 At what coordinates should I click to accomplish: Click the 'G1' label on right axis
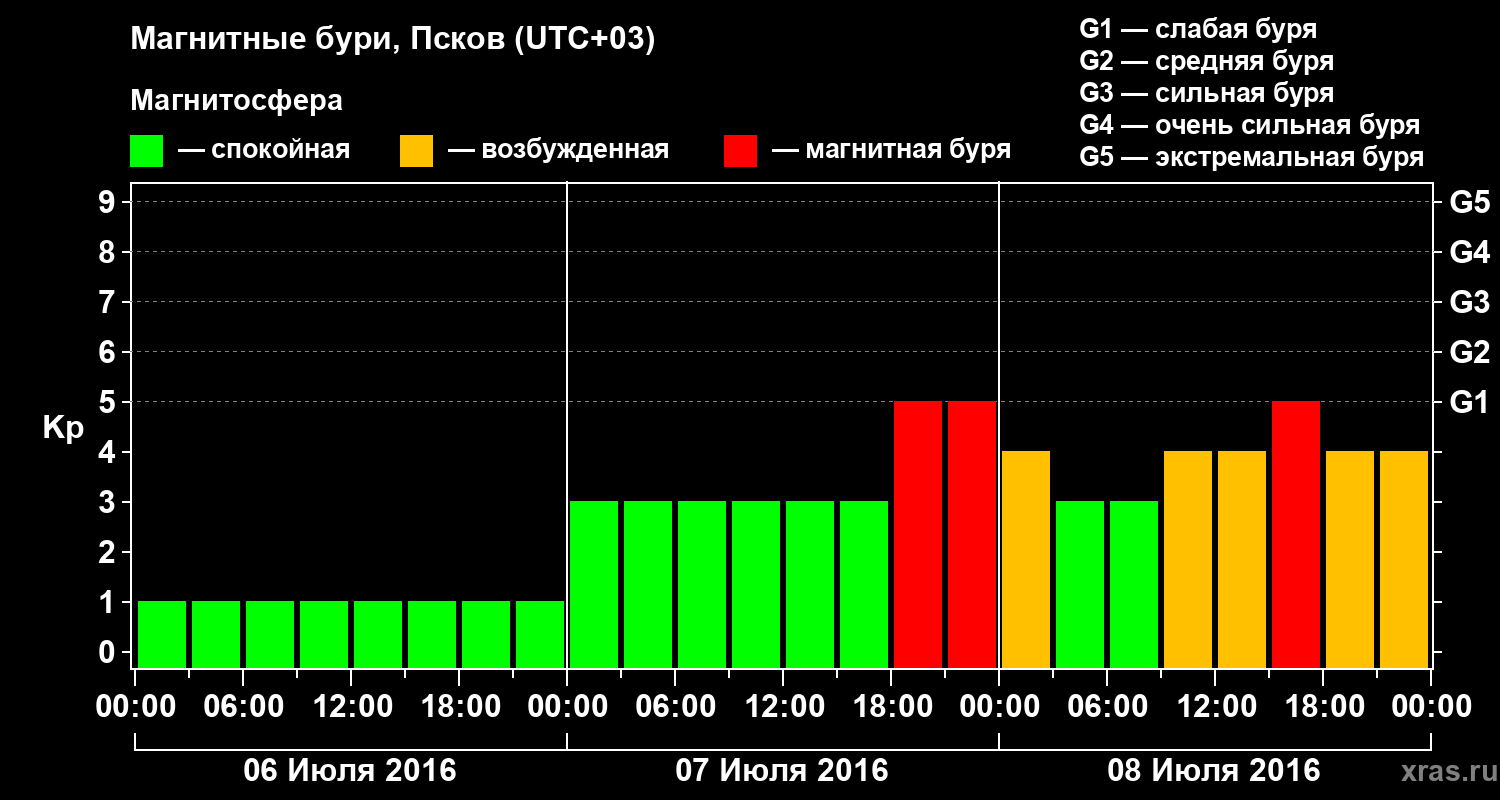pyautogui.click(x=1470, y=402)
